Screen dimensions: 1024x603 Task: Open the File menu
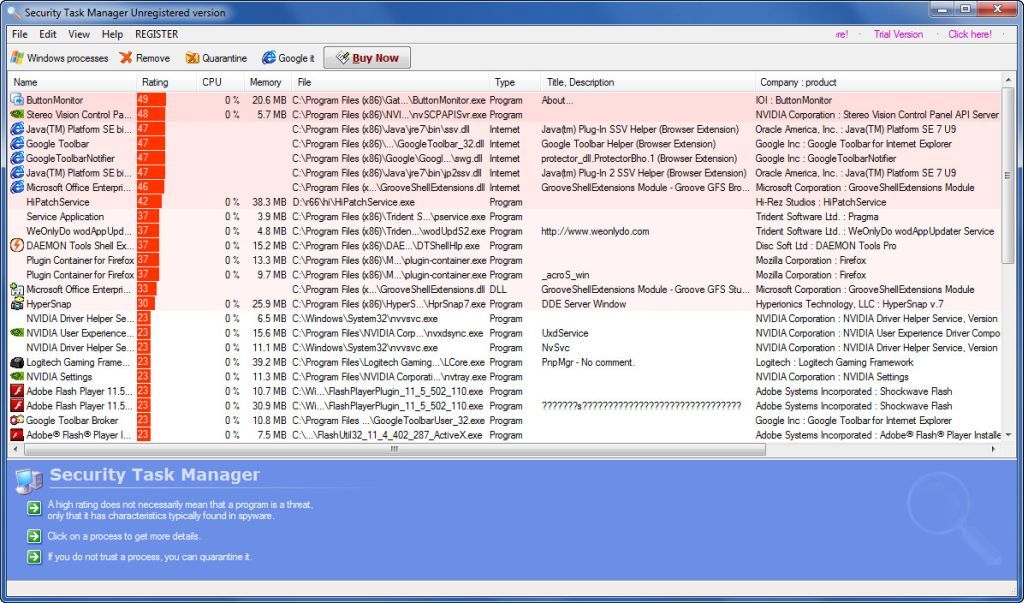click(x=20, y=34)
